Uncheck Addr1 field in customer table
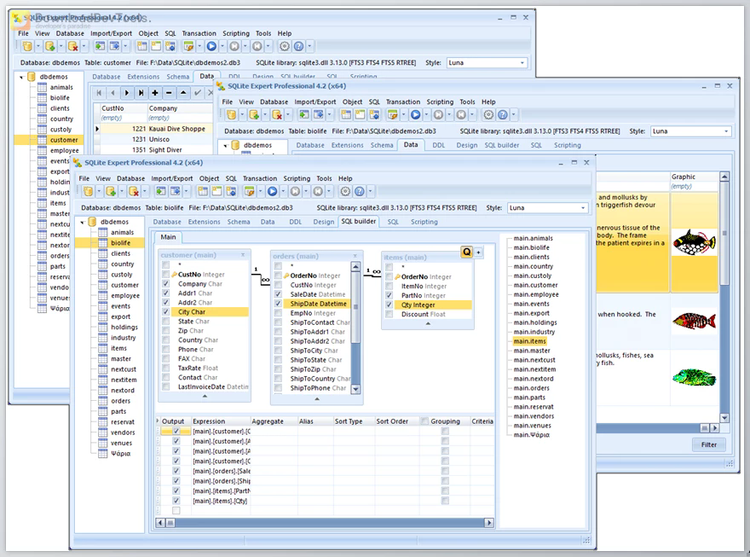Viewport: 750px width, 557px height. tap(165, 293)
